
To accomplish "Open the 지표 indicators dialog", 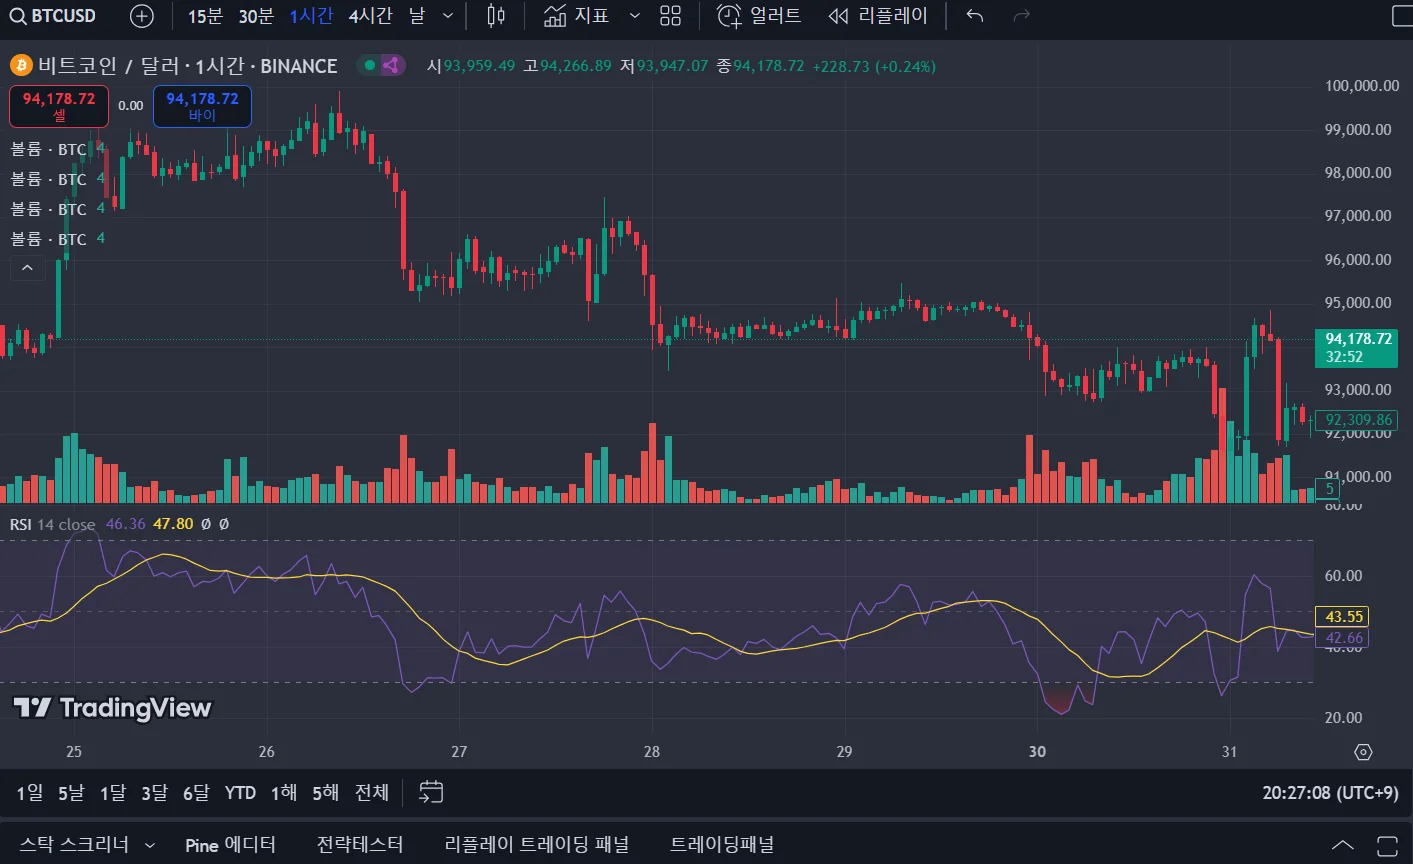I will tap(576, 16).
